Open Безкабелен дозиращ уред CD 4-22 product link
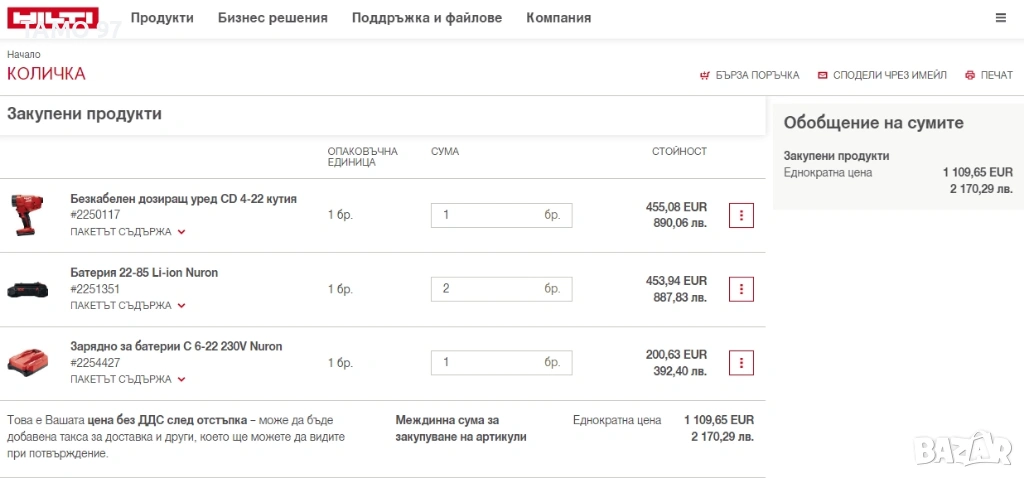Screen dimensions: 1024x478 pos(183,198)
